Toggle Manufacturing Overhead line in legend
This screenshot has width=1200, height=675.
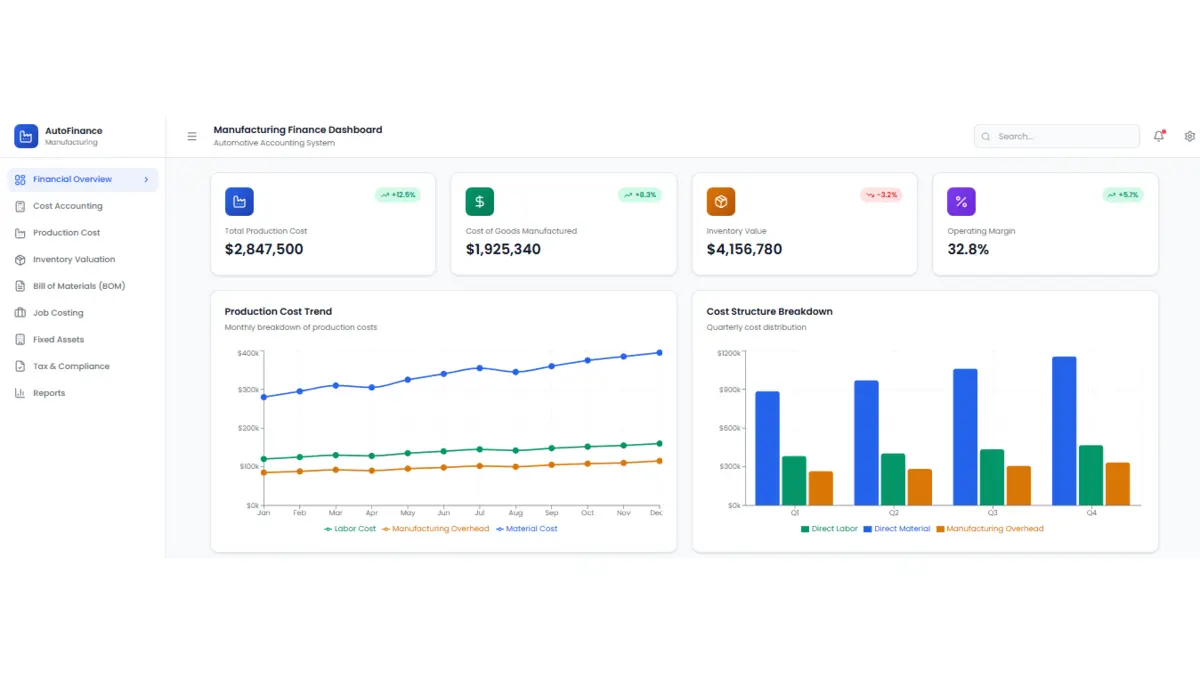pyautogui.click(x=436, y=529)
